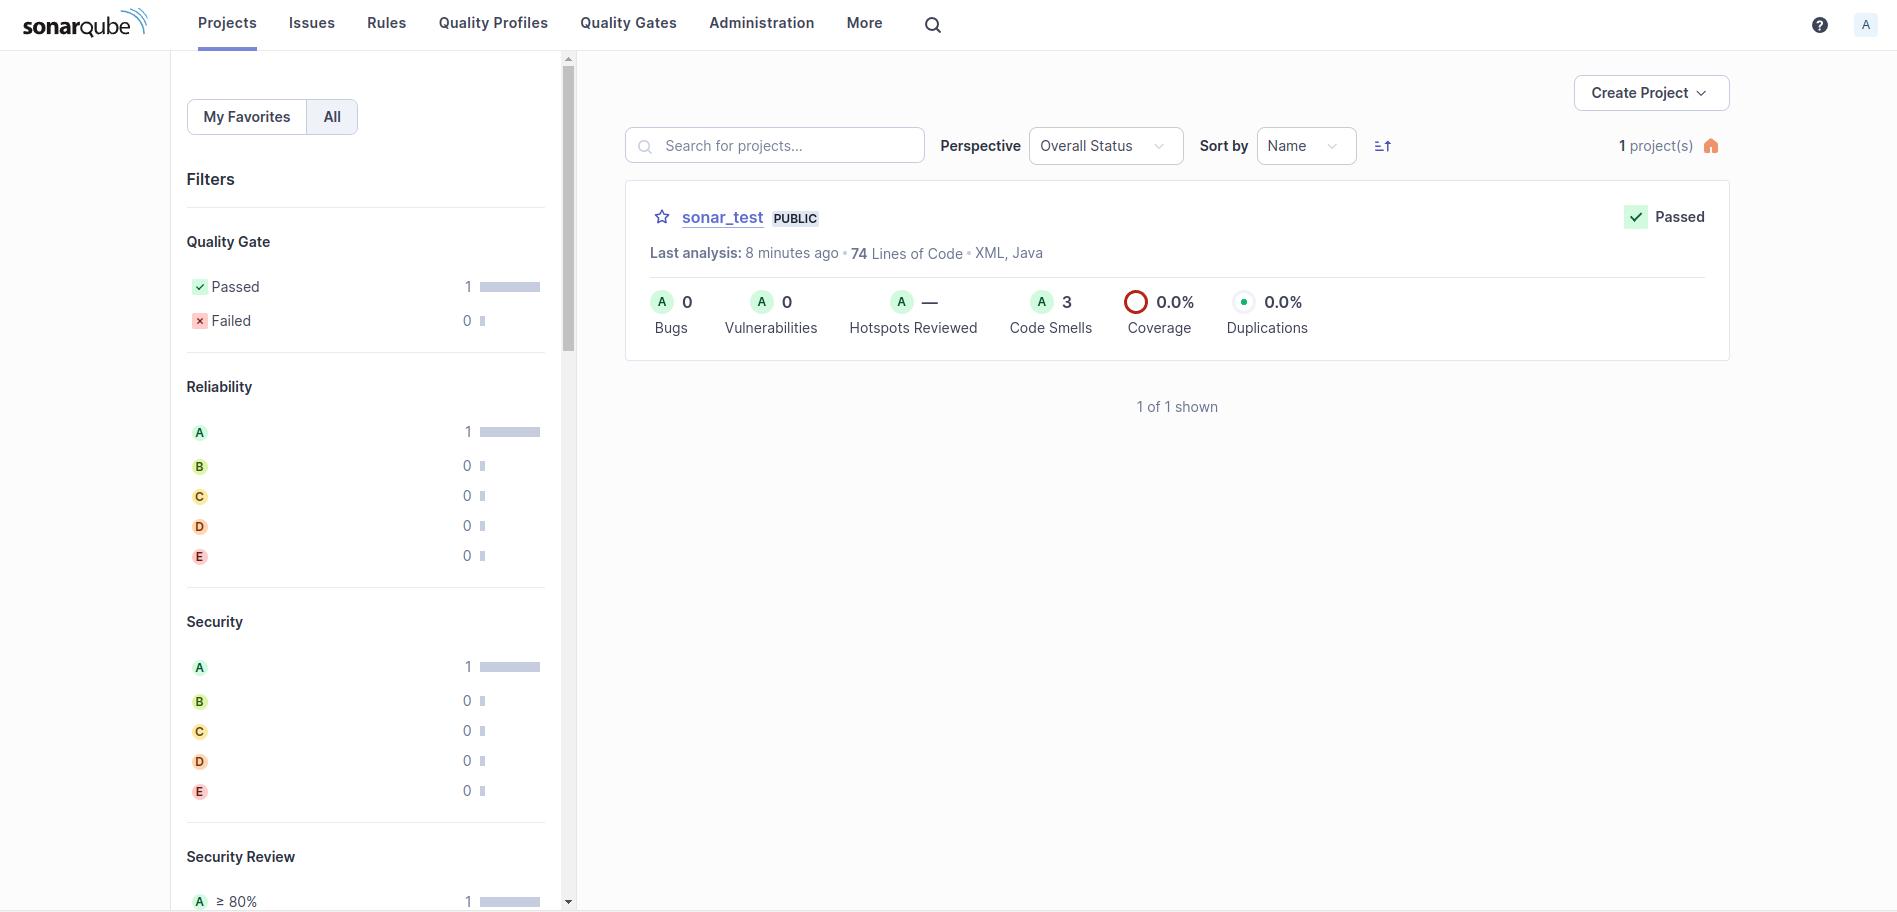Open the Administration section
The height and width of the screenshot is (912, 1897).
[761, 23]
